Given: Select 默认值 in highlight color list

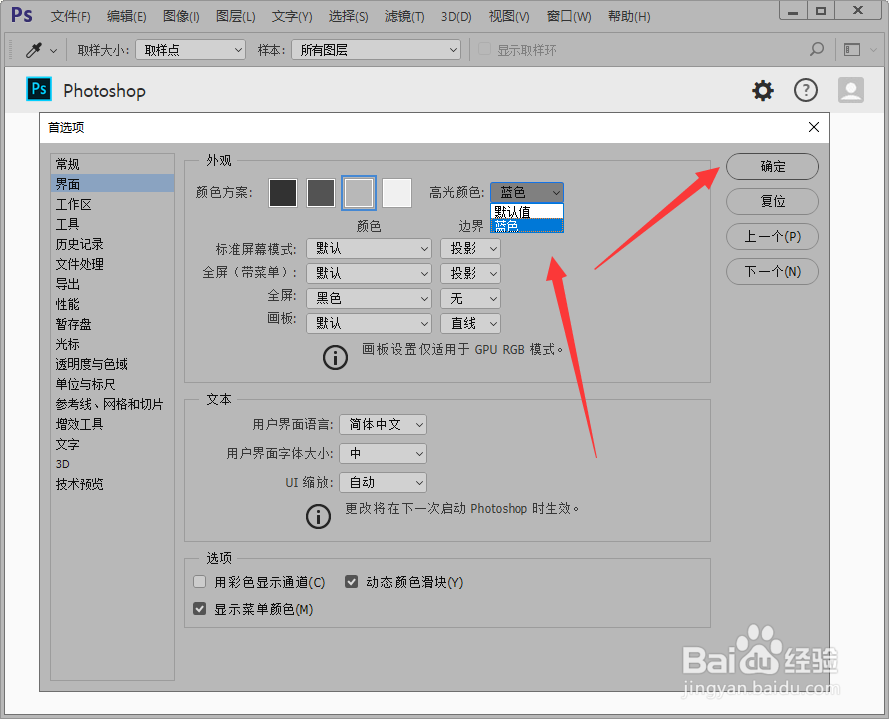Looking at the screenshot, I should [x=527, y=212].
